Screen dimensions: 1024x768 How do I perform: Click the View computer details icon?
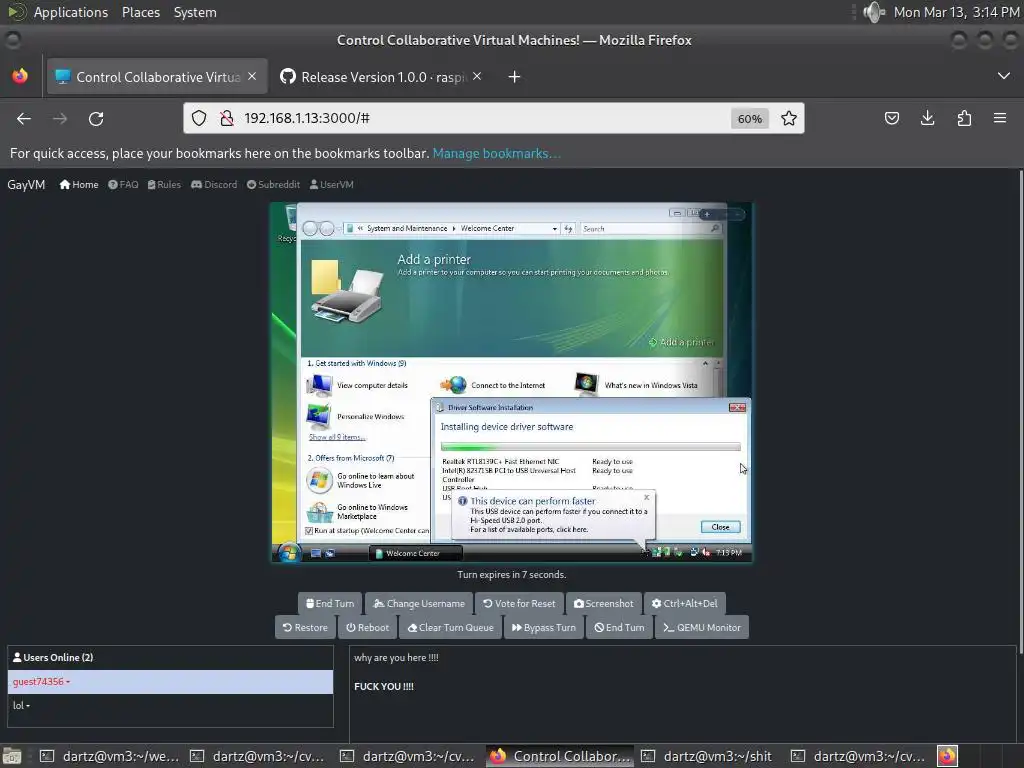[319, 385]
